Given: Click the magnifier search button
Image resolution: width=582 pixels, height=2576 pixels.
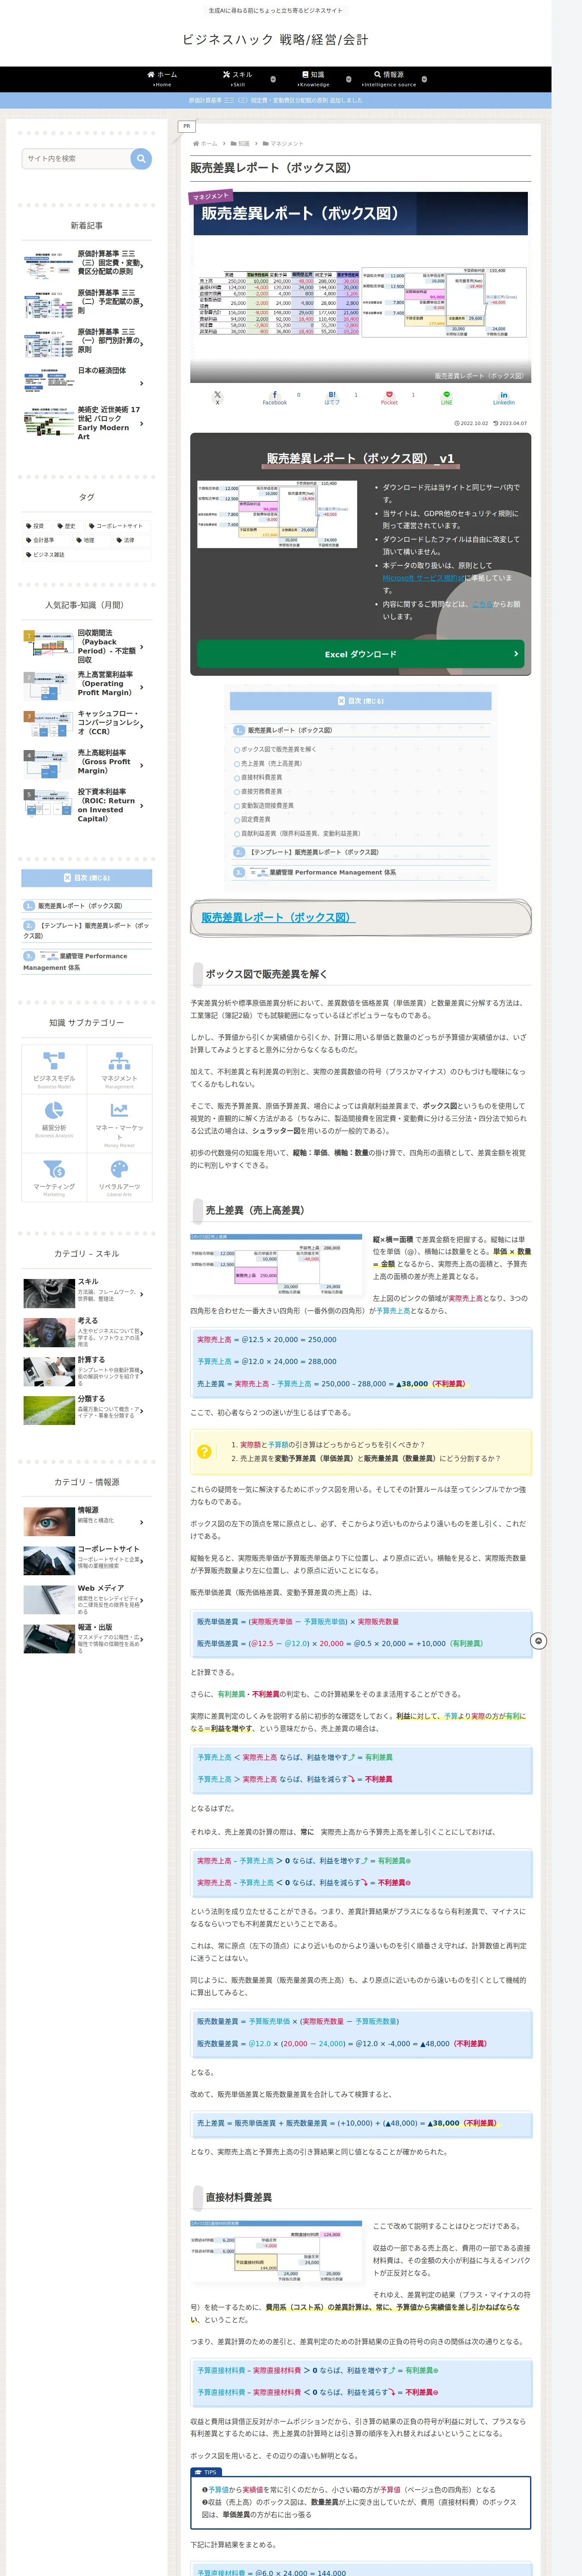Looking at the screenshot, I should coord(141,158).
